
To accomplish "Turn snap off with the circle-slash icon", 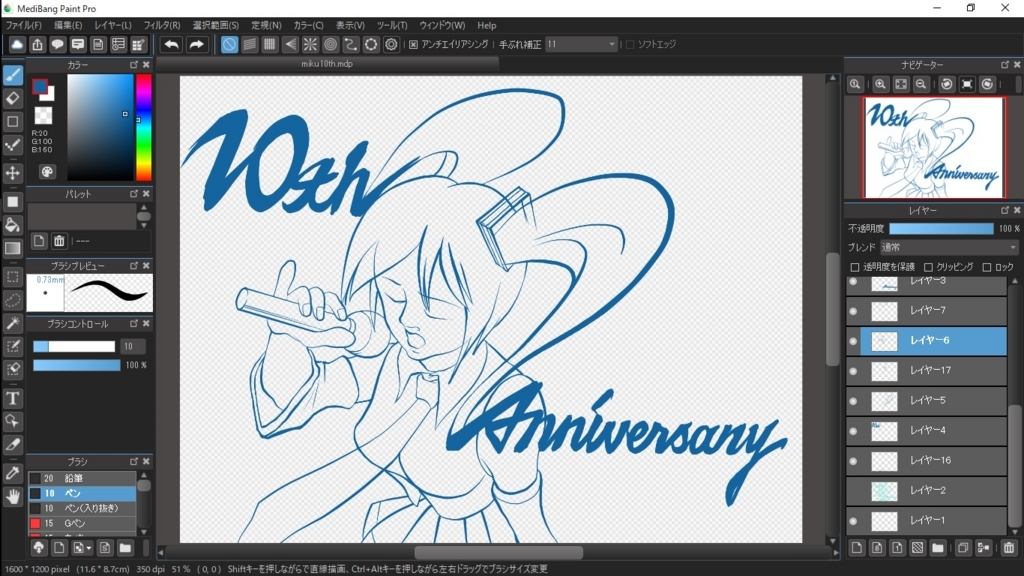I will (229, 44).
